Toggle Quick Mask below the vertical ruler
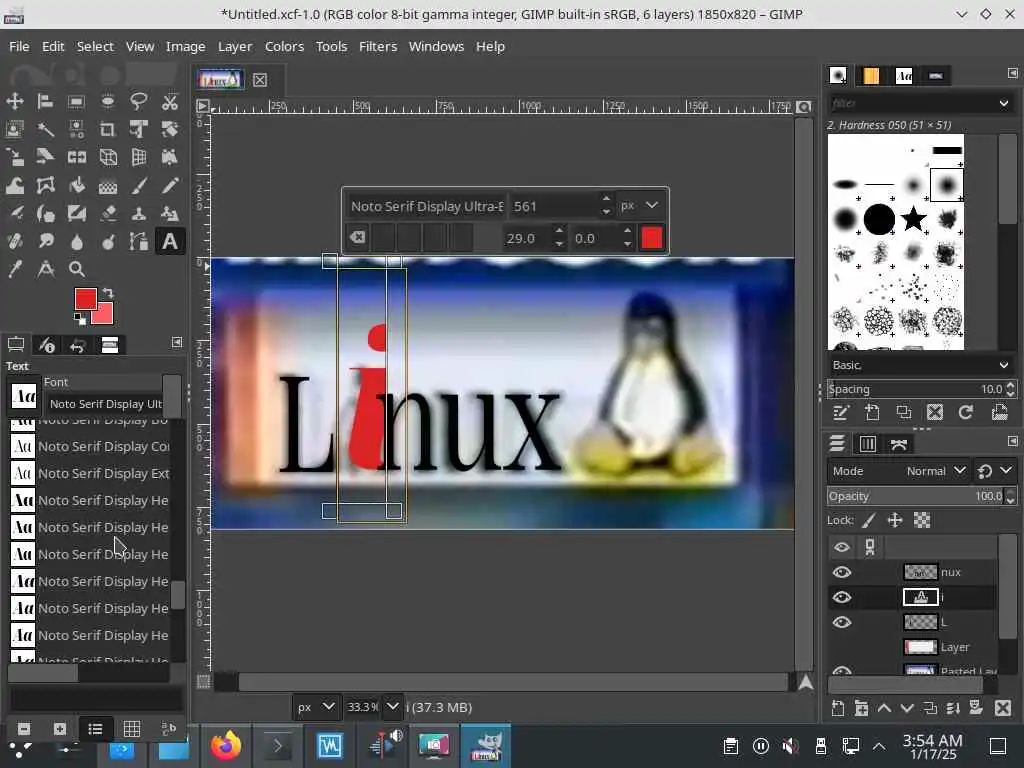Image resolution: width=1024 pixels, height=768 pixels. click(x=204, y=682)
